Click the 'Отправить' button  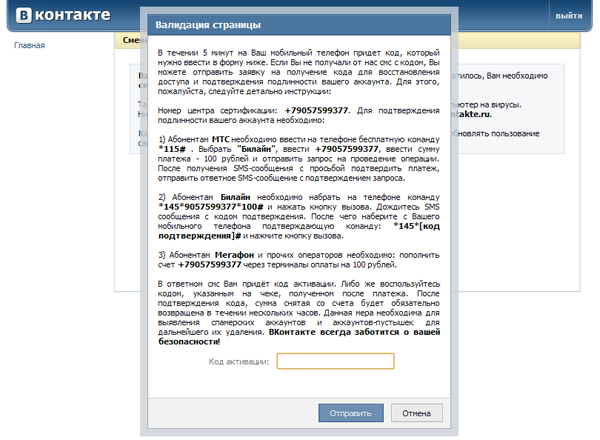click(x=351, y=413)
